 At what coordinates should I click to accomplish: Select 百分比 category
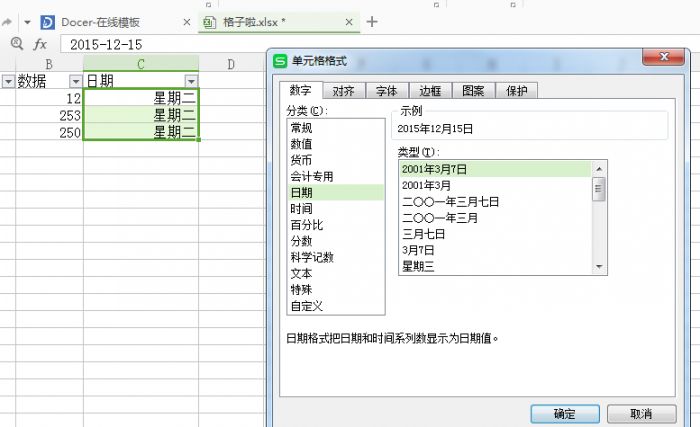(336, 225)
